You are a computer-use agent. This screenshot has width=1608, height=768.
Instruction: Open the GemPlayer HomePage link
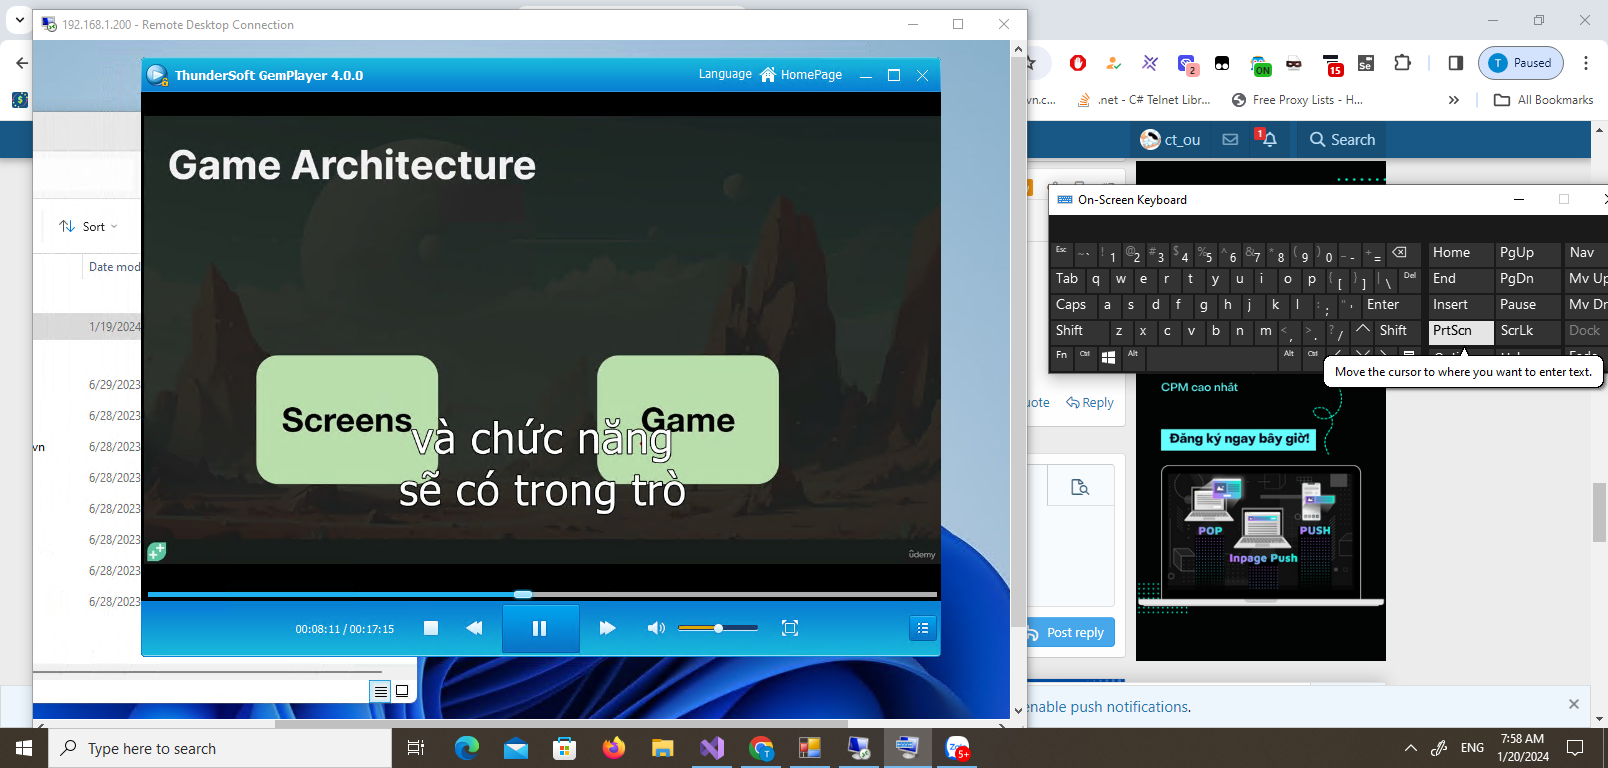[x=802, y=75]
